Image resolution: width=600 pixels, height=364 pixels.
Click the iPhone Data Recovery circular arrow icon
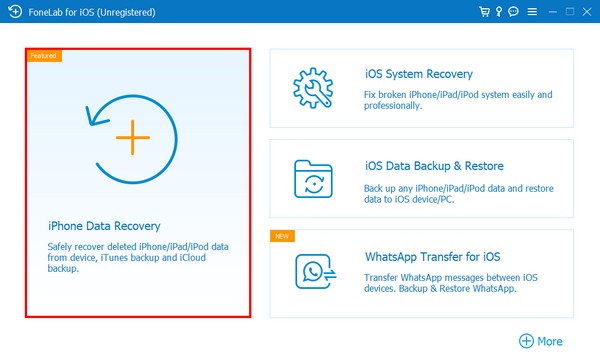click(131, 139)
